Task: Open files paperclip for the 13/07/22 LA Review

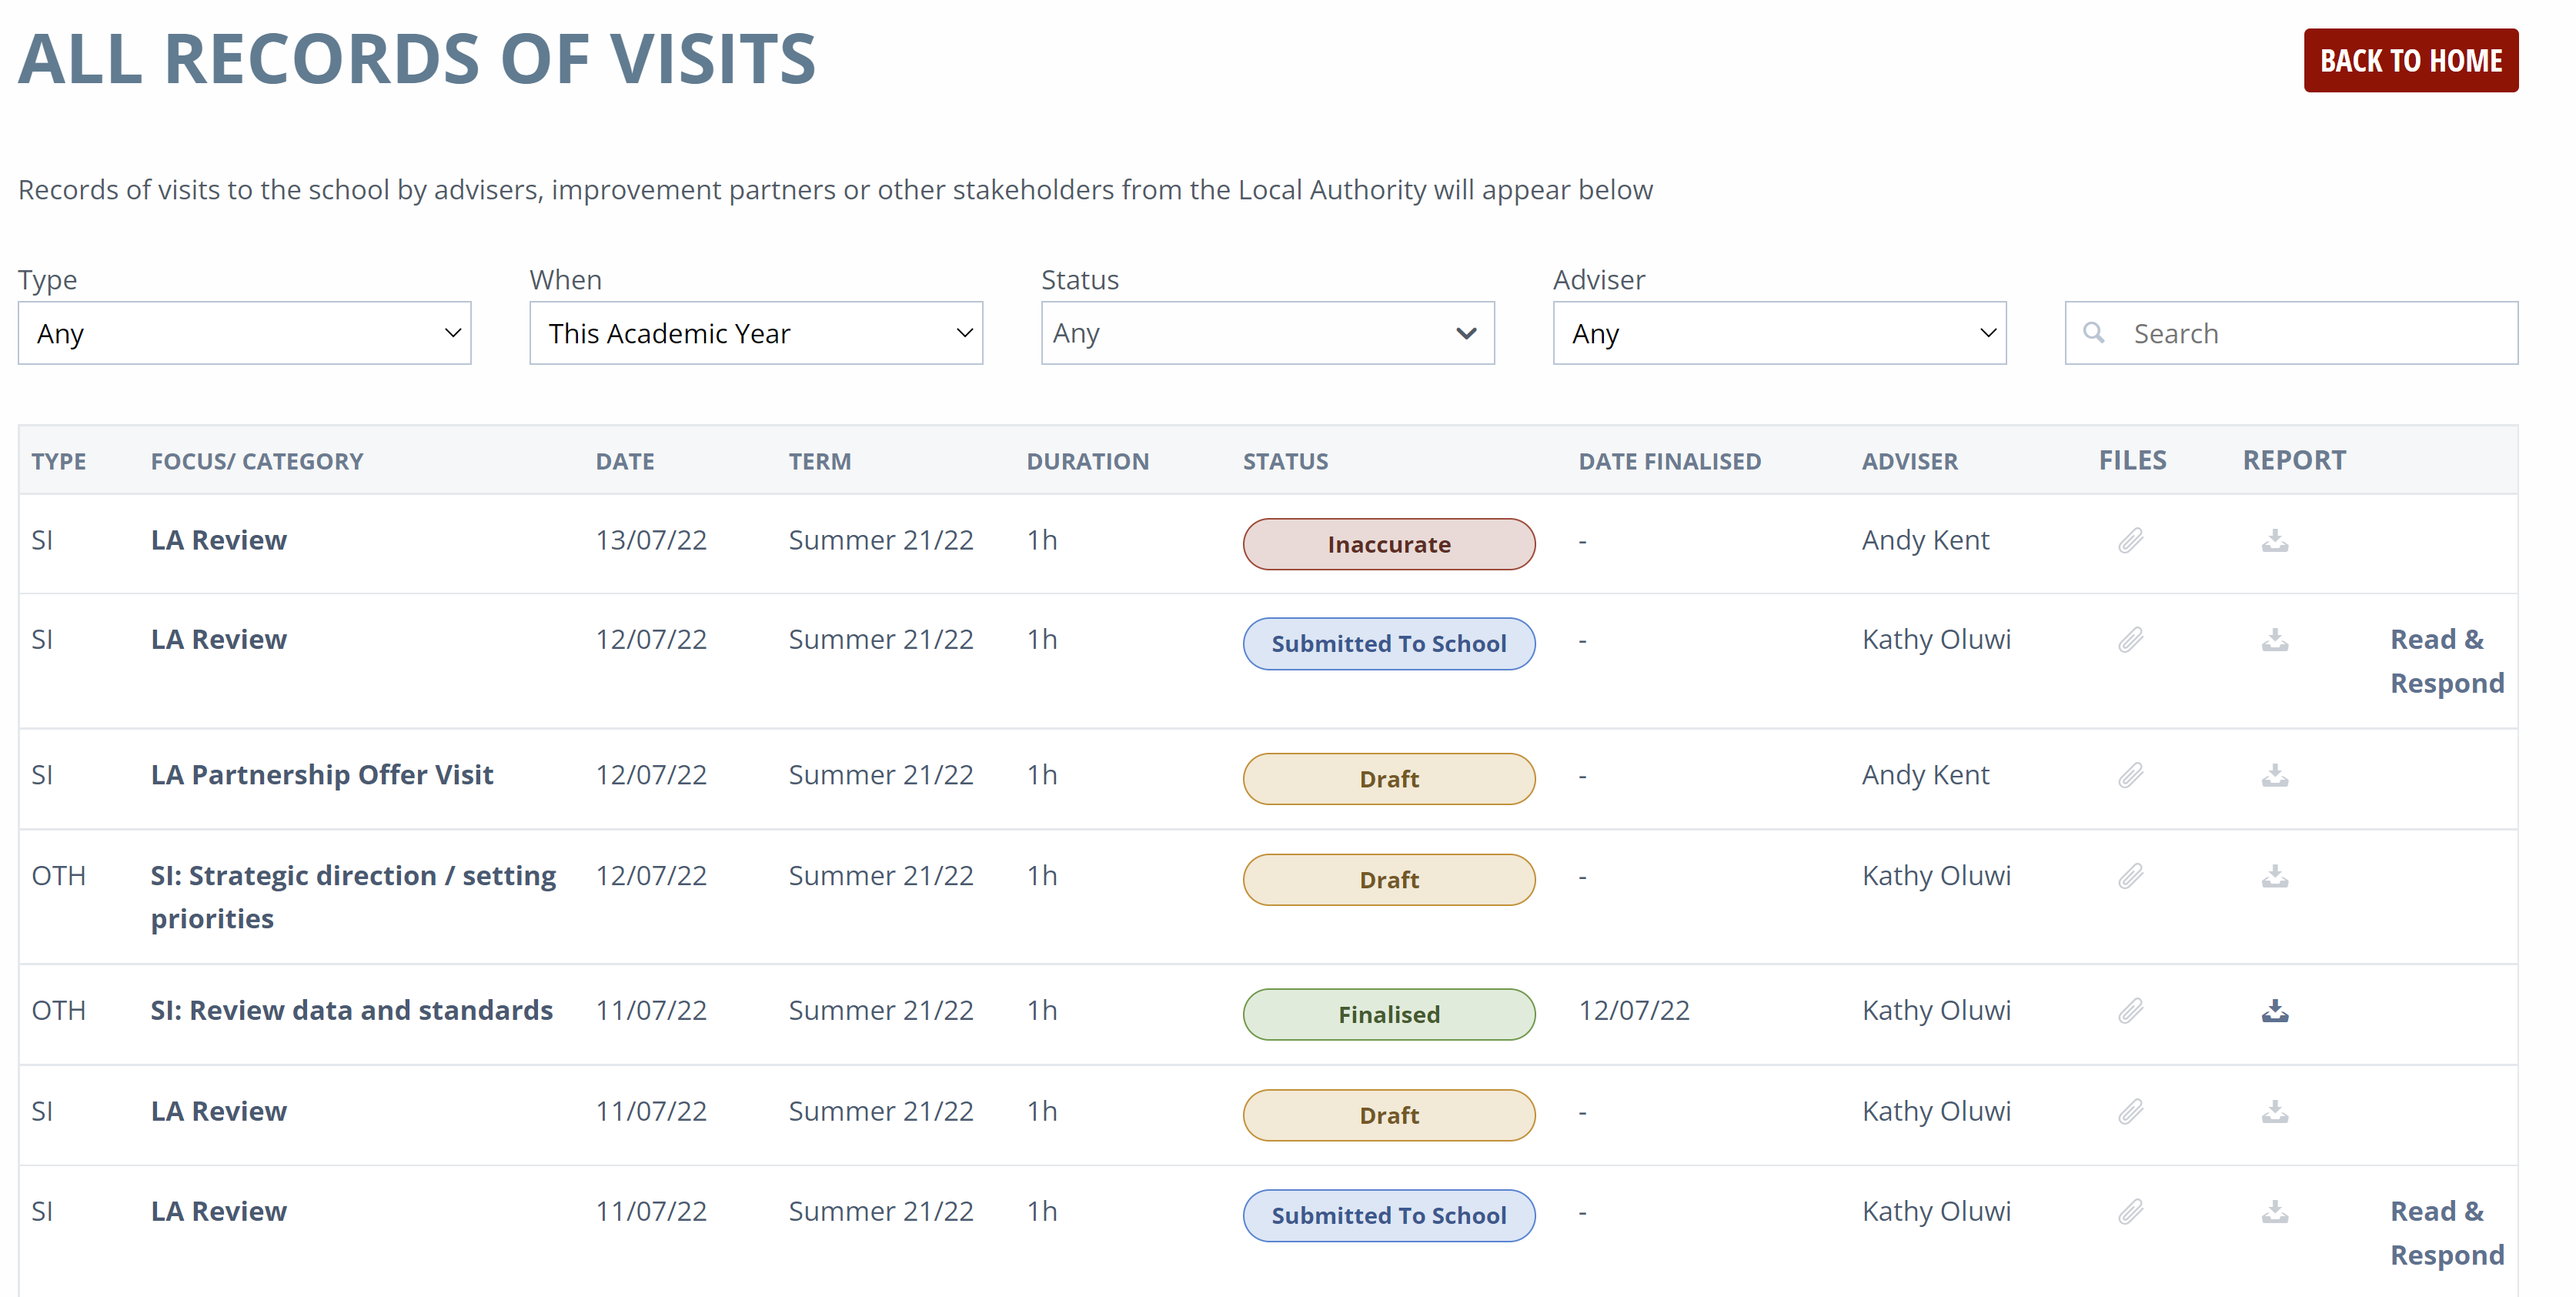Action: [2130, 541]
